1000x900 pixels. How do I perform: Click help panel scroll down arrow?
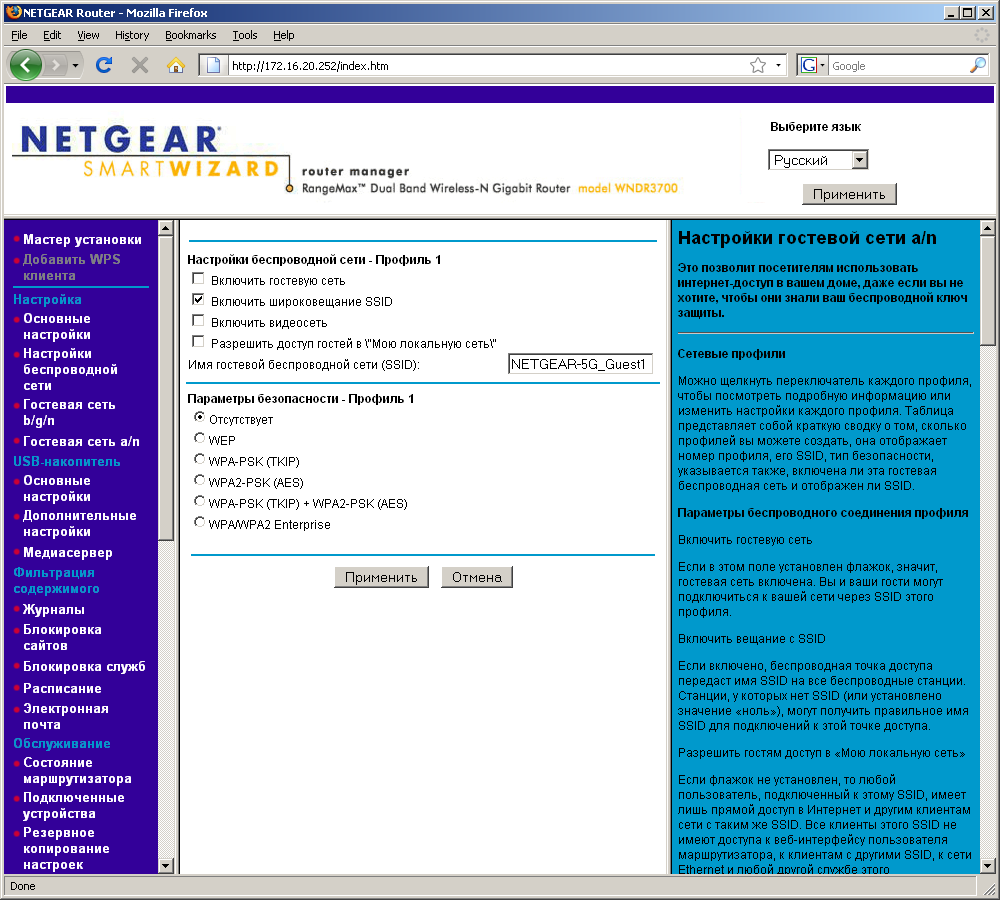[987, 866]
